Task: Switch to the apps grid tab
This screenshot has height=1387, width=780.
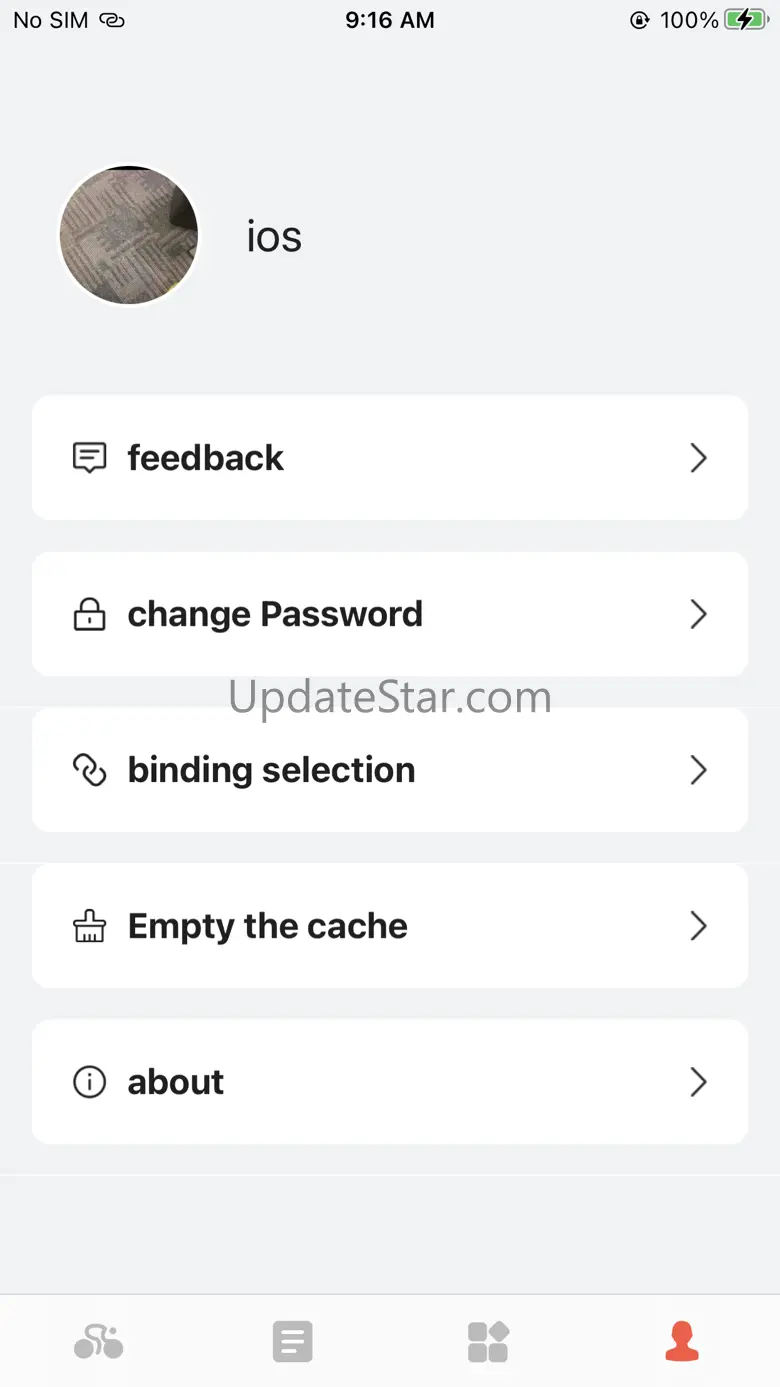Action: [x=488, y=1341]
